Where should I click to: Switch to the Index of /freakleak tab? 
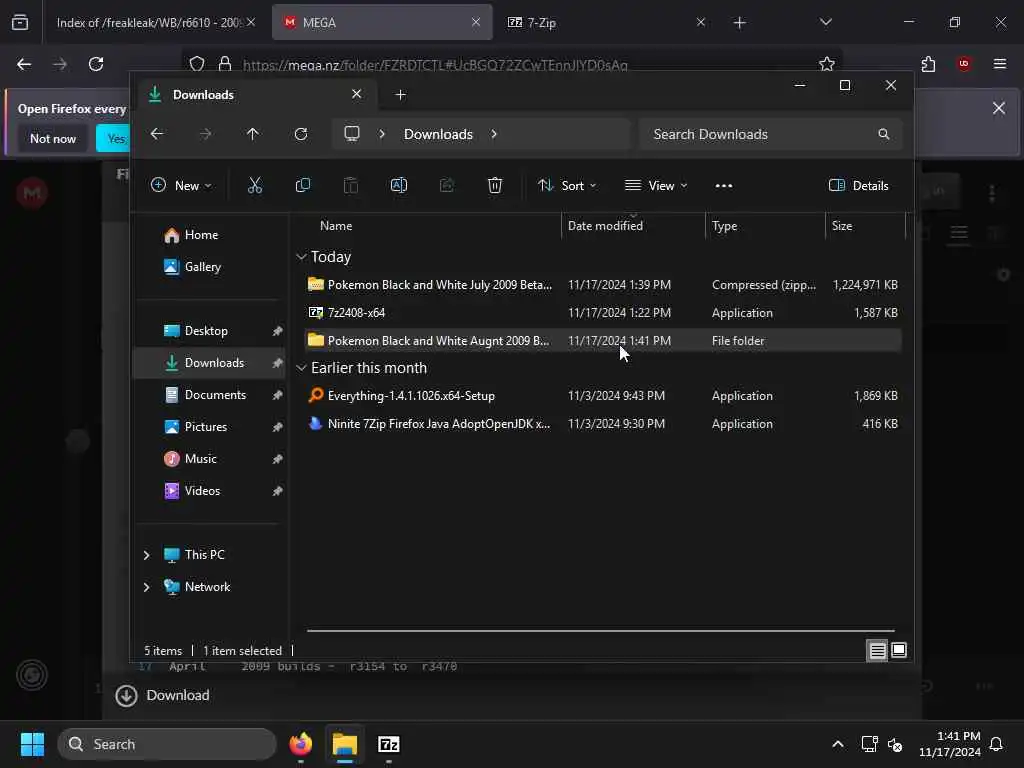156,22
